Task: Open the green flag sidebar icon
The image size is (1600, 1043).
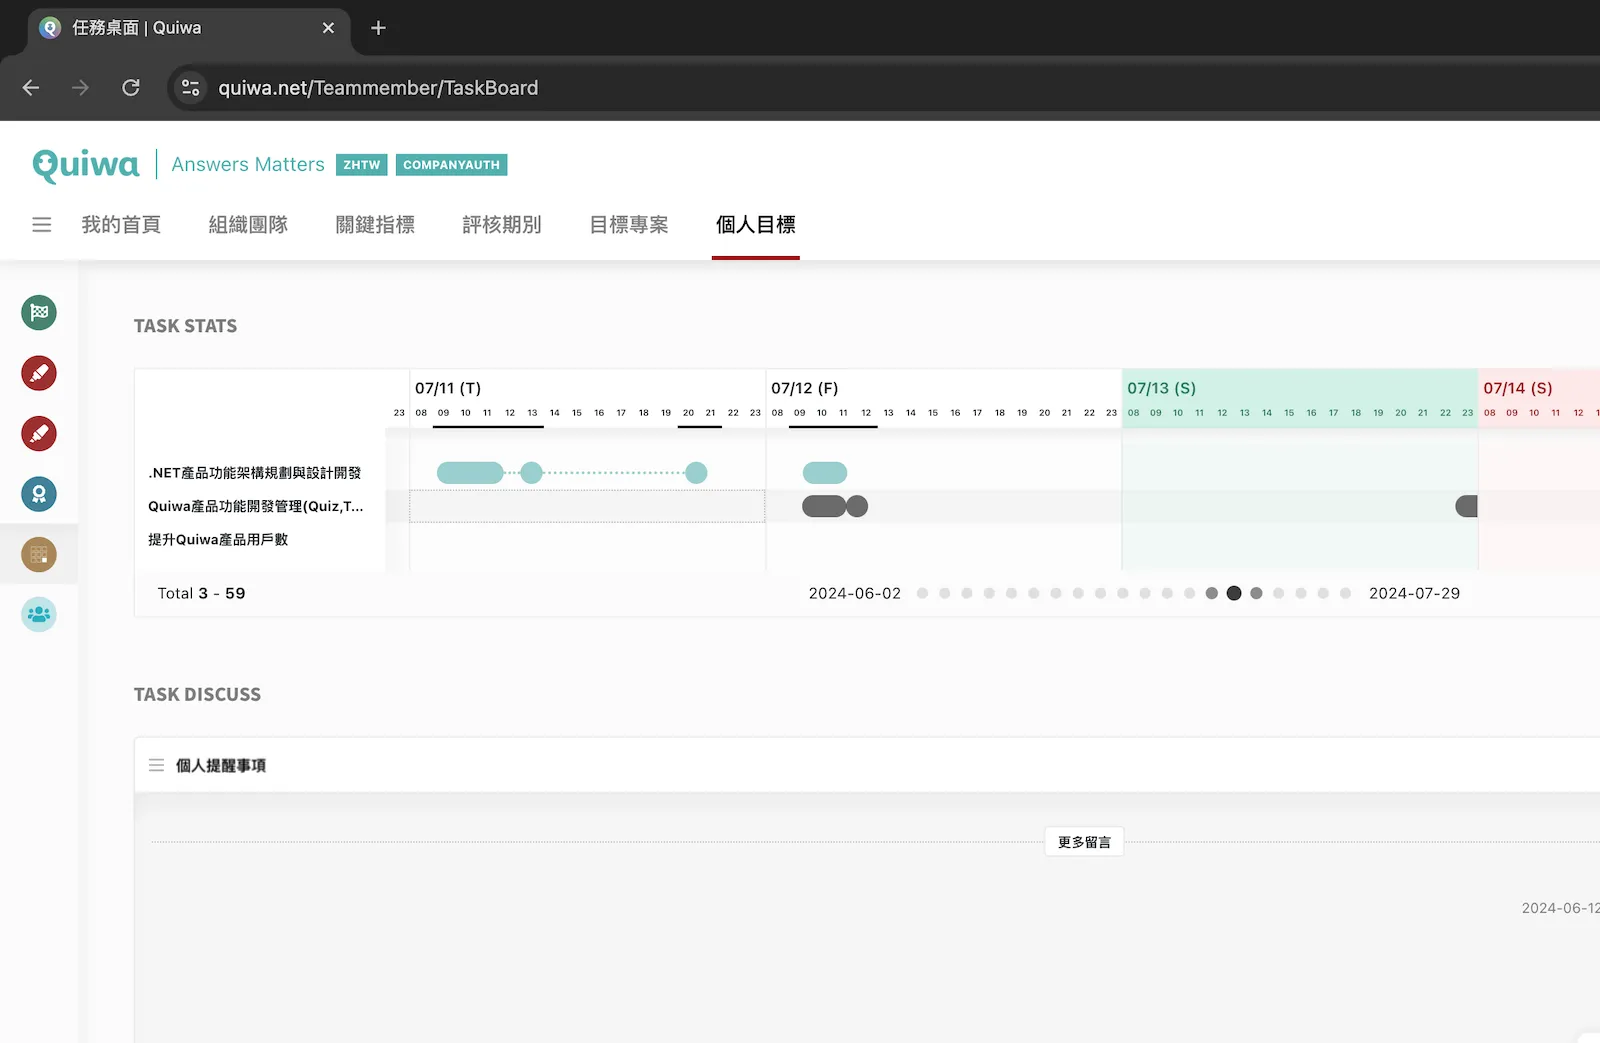Action: click(x=39, y=313)
